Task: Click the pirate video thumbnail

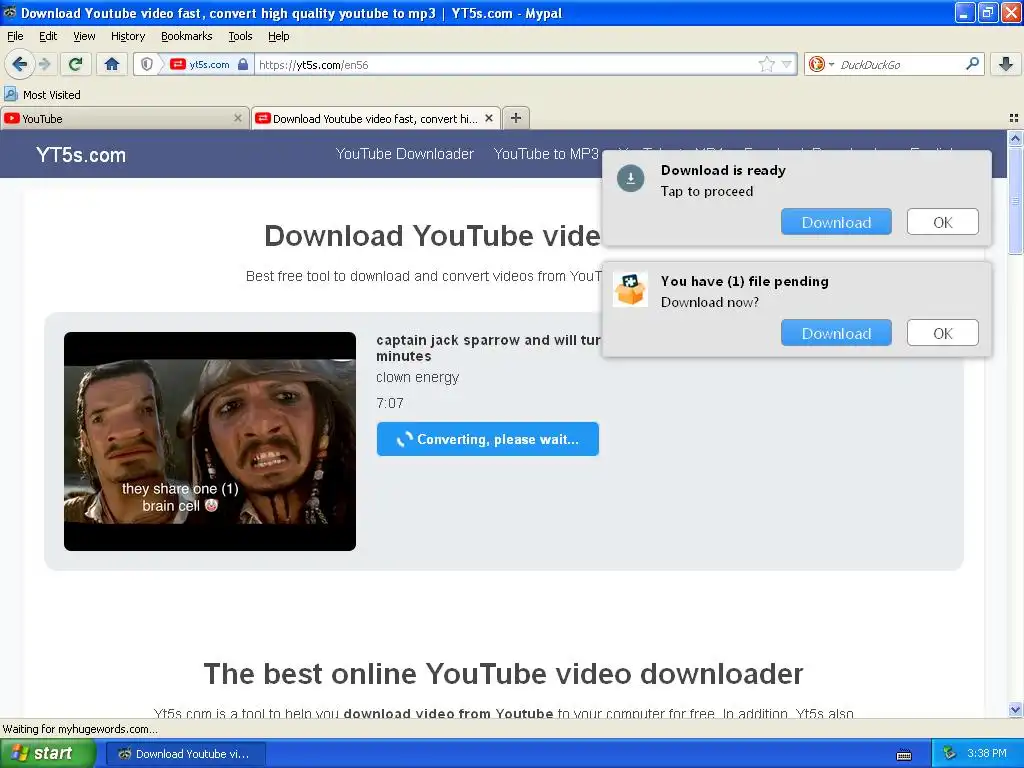Action: 210,441
